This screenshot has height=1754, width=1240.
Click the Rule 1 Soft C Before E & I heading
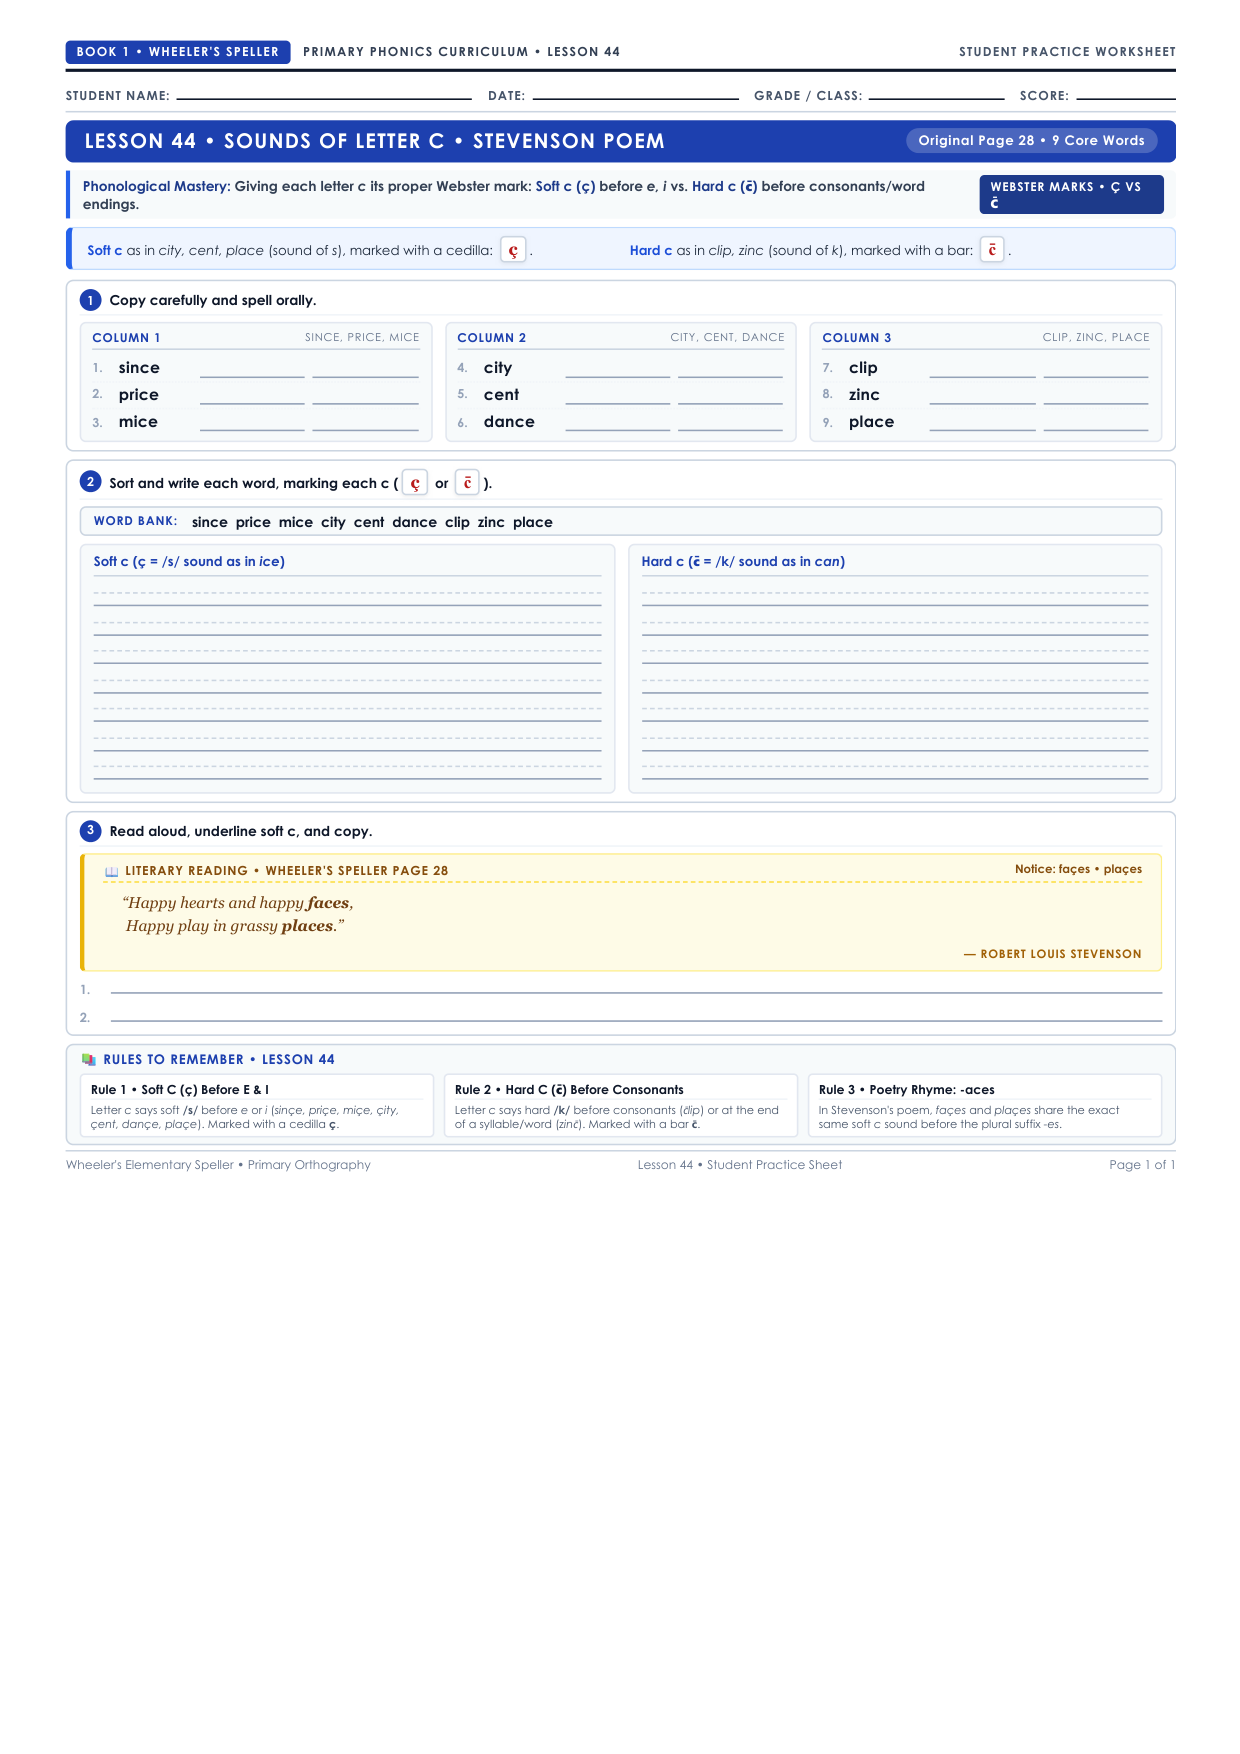180,1090
